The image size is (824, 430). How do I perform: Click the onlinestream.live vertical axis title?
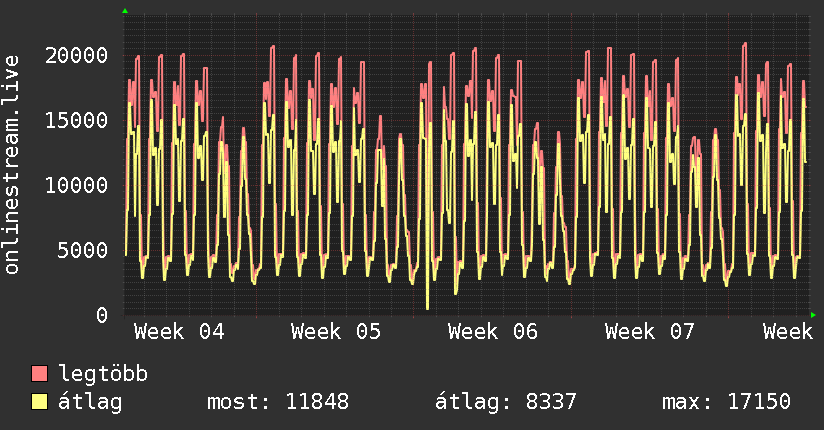(x=13, y=165)
